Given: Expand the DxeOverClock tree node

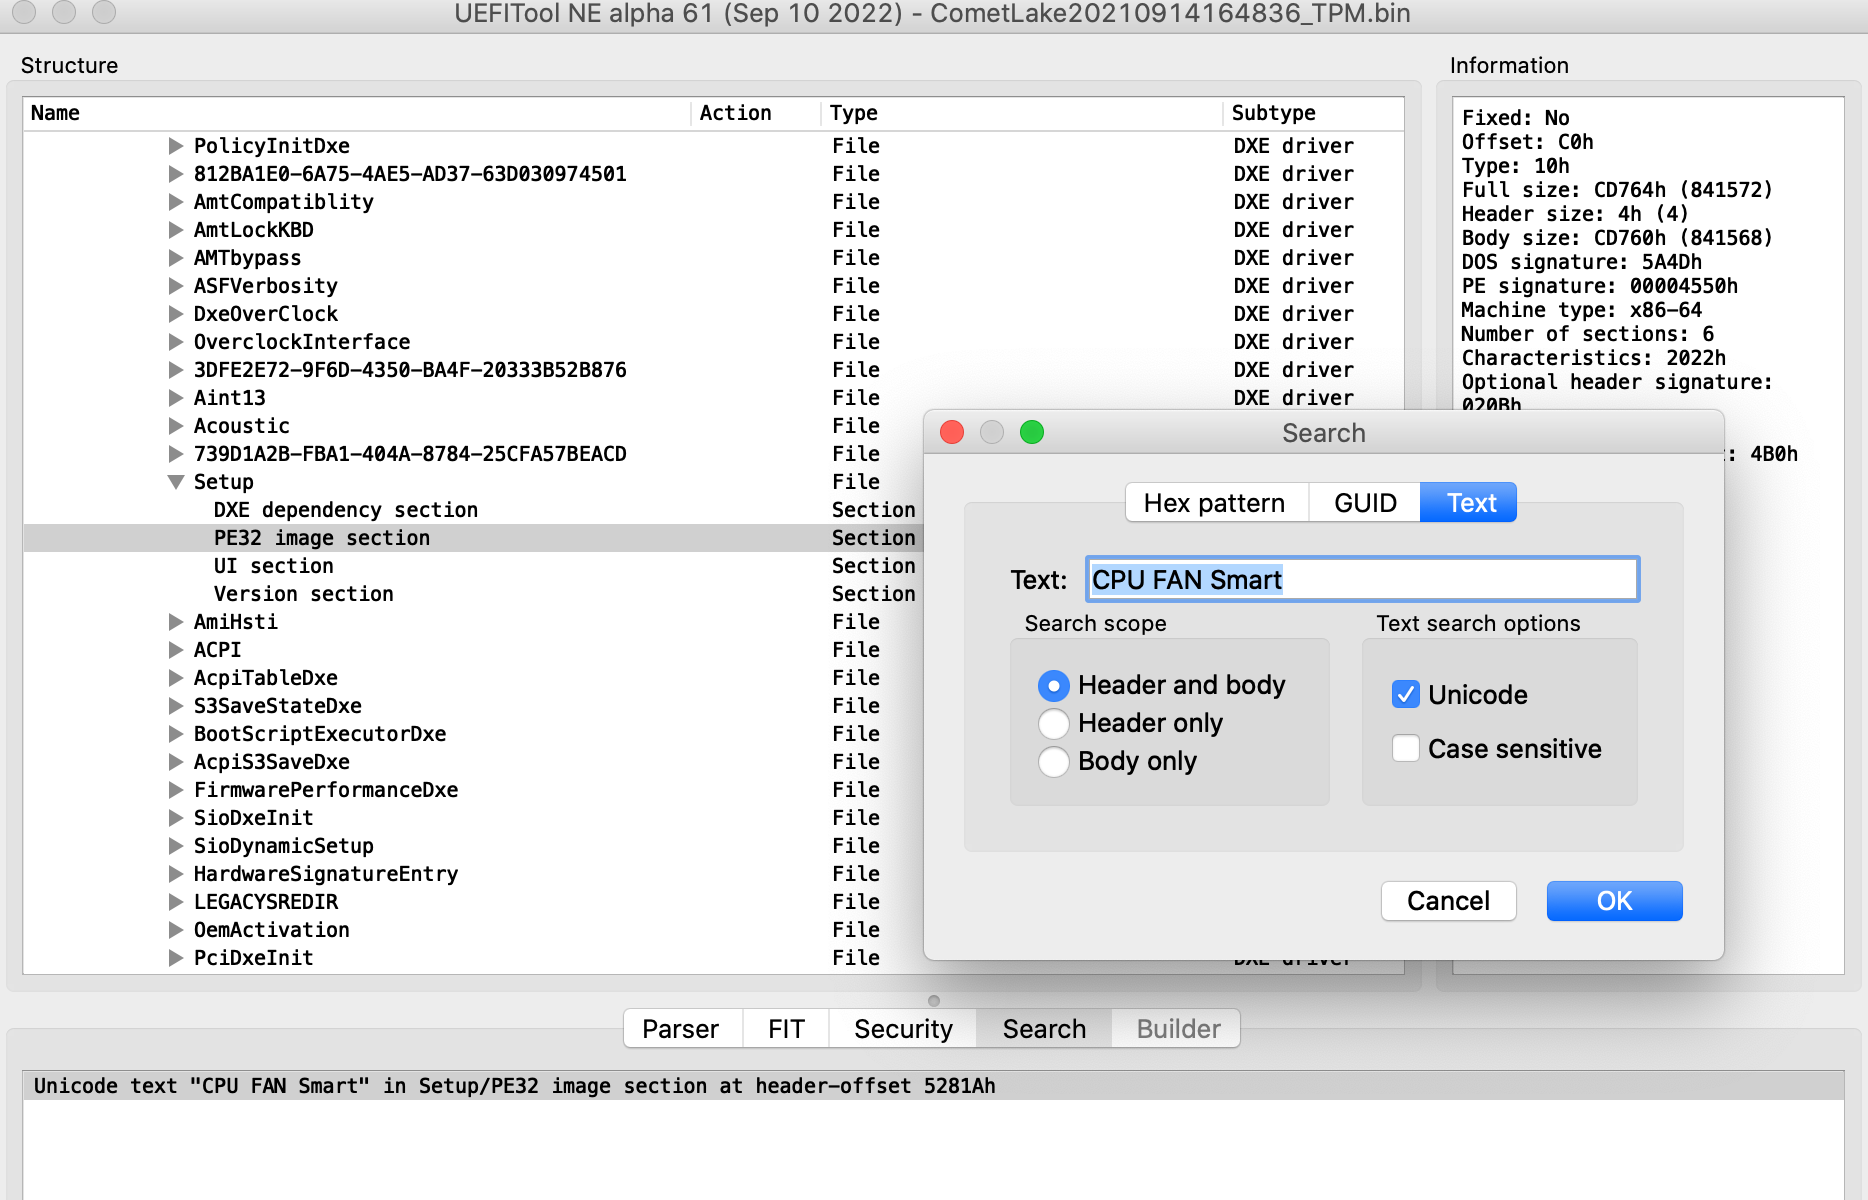Looking at the screenshot, I should (176, 314).
